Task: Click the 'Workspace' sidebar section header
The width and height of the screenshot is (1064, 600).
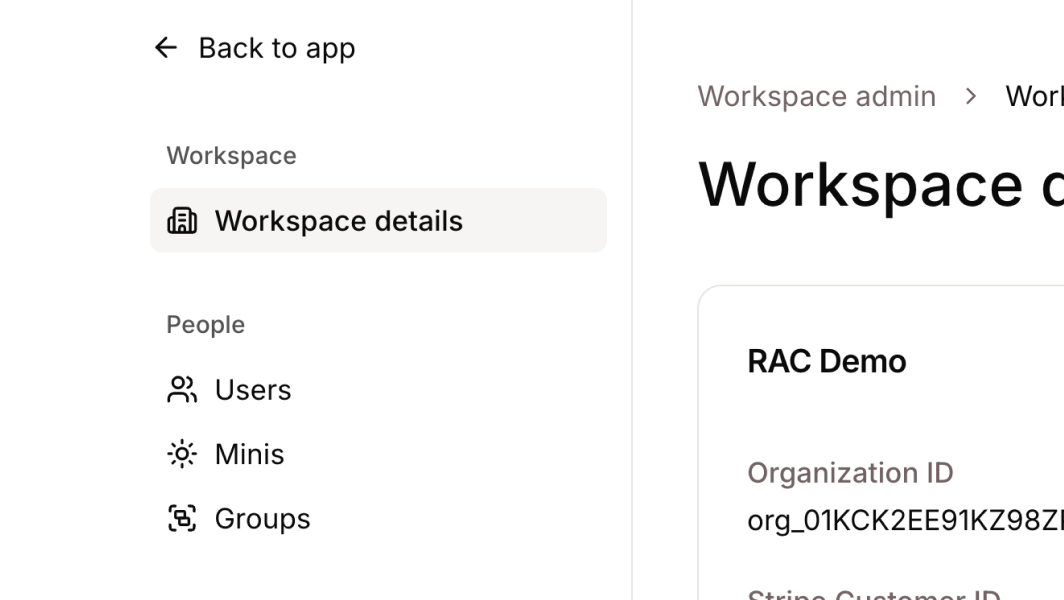Action: (x=231, y=156)
